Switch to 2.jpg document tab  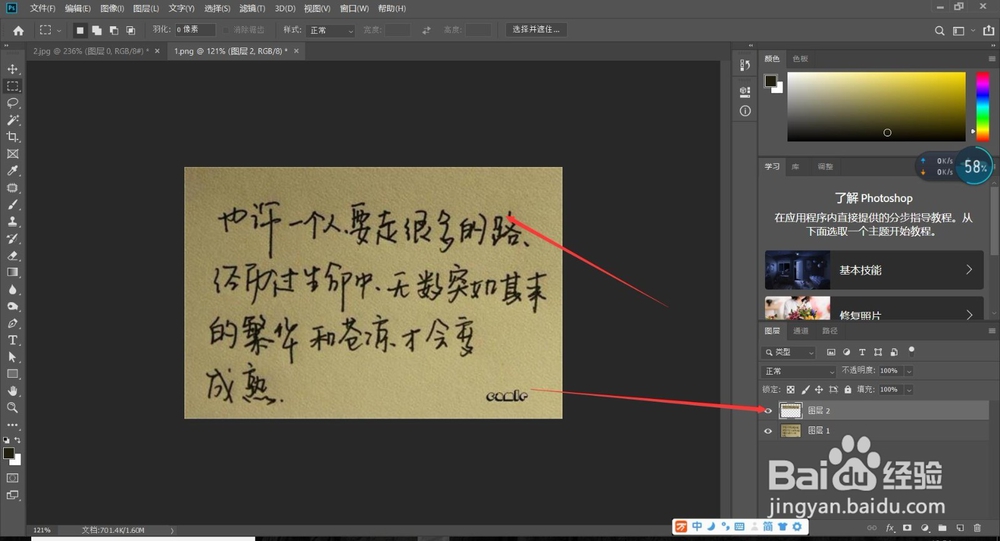pyautogui.click(x=91, y=51)
